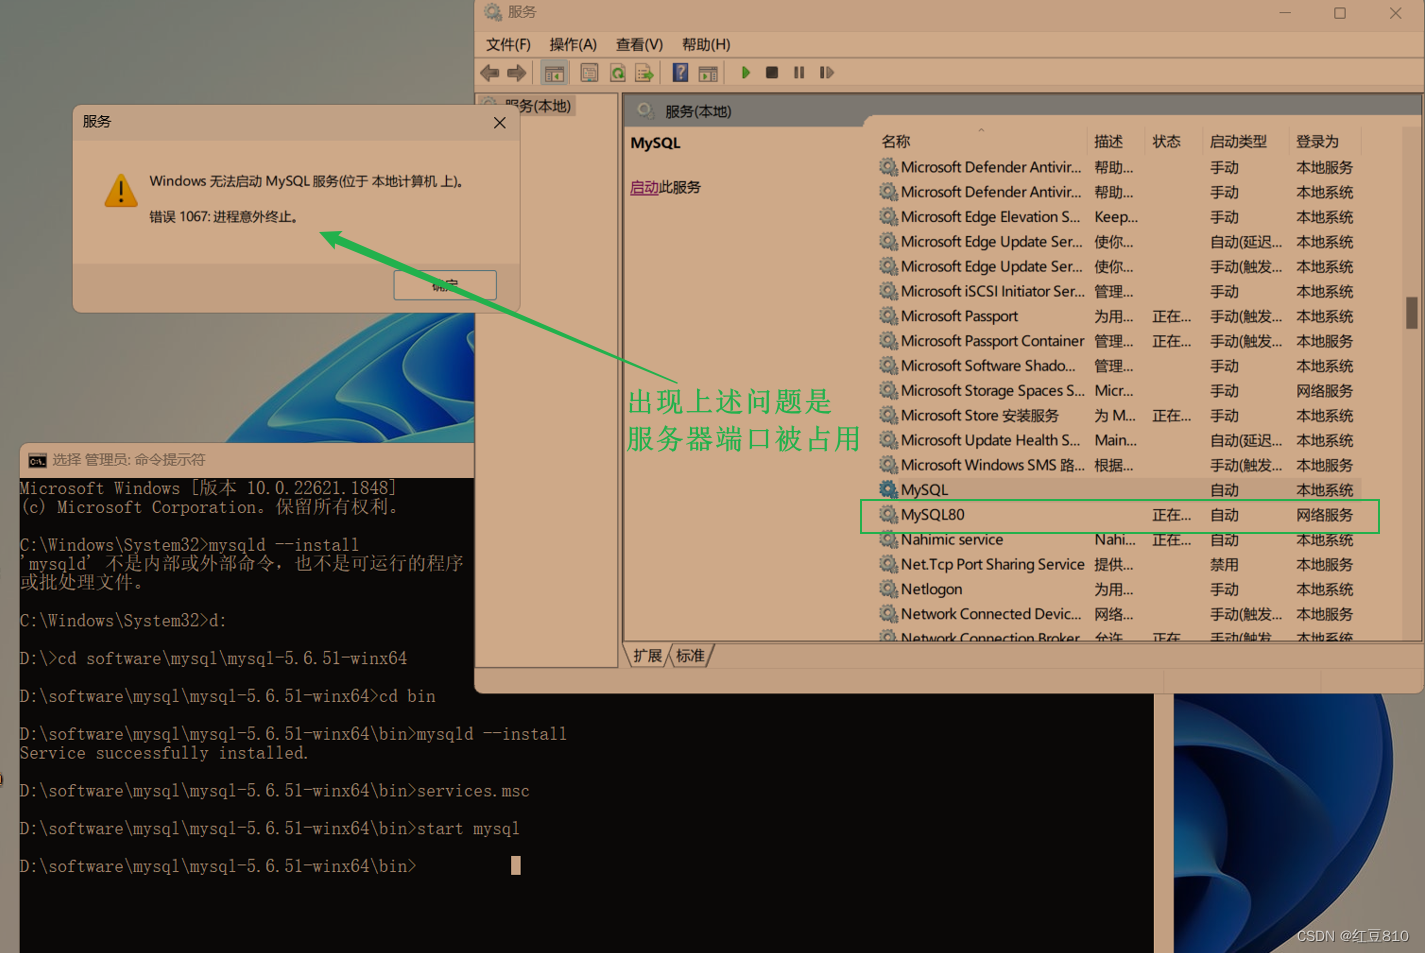Open the 帮助(H) menu
Viewport: 1425px width, 953px height.
(706, 44)
